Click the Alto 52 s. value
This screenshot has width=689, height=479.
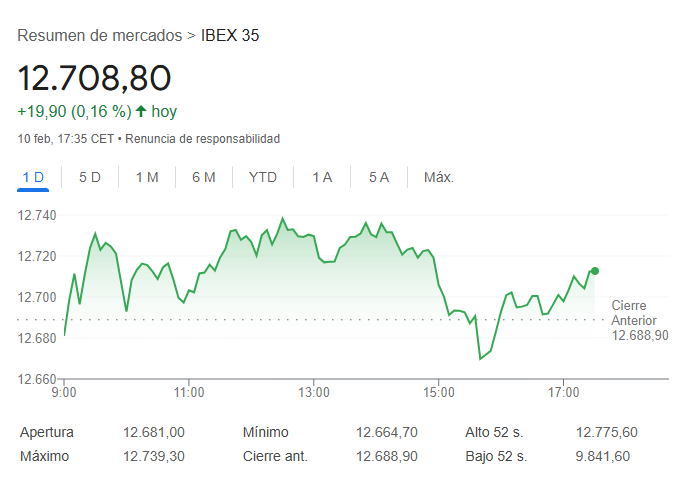[606, 433]
